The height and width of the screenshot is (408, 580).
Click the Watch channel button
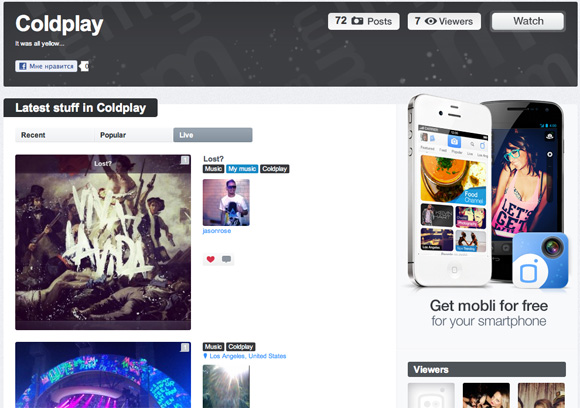pyautogui.click(x=528, y=21)
